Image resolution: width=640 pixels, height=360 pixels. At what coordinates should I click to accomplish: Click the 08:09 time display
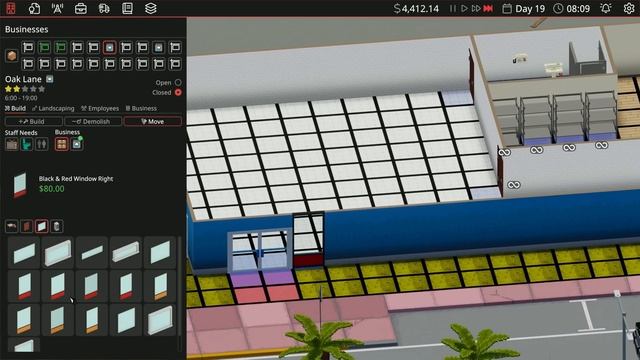pos(578,9)
